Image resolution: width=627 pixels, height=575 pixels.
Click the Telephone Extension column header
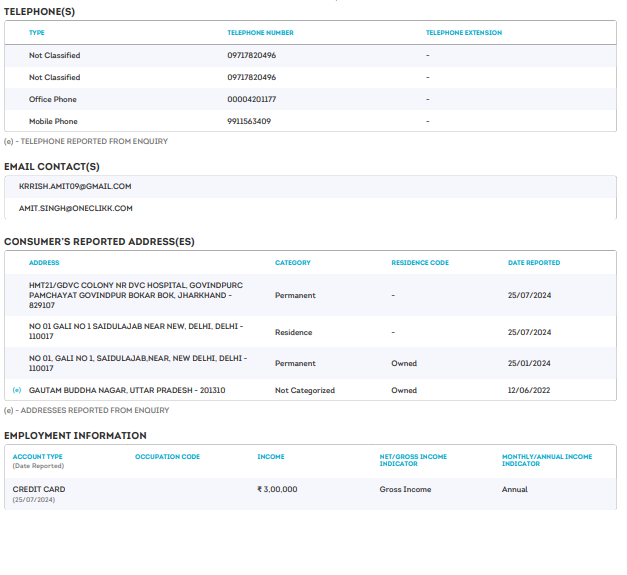point(463,33)
